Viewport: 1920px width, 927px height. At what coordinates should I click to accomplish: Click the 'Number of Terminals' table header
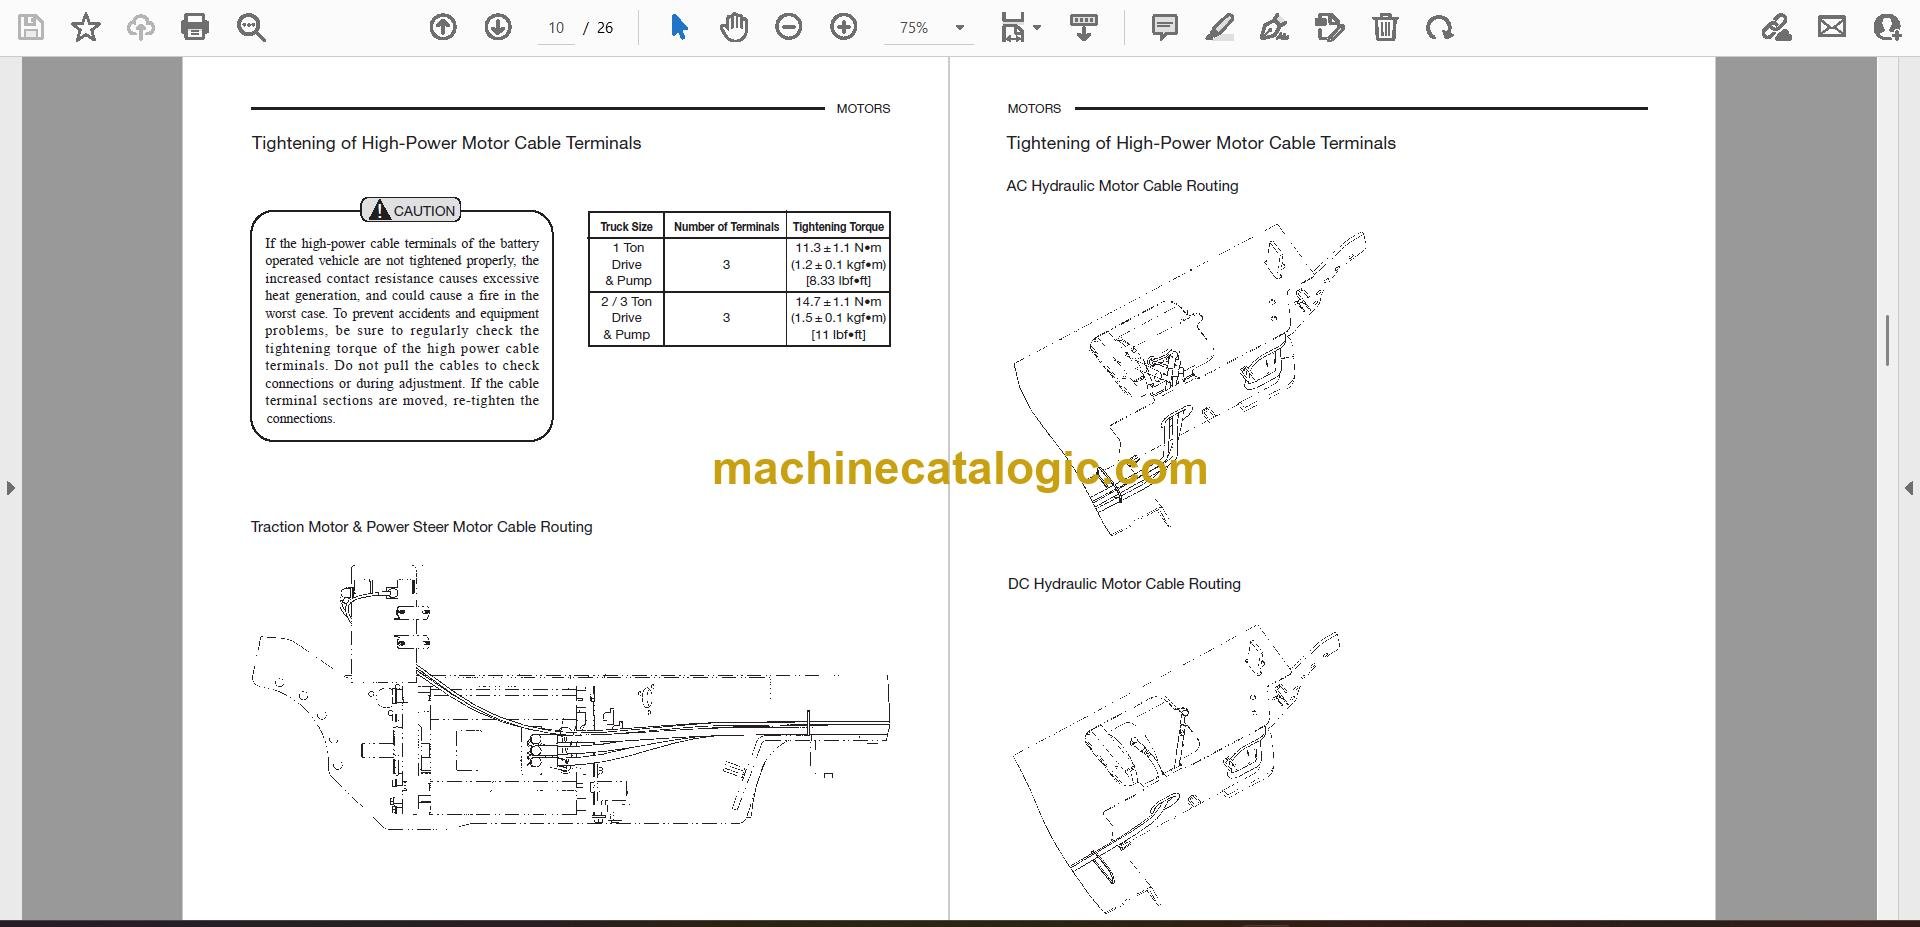coord(726,227)
